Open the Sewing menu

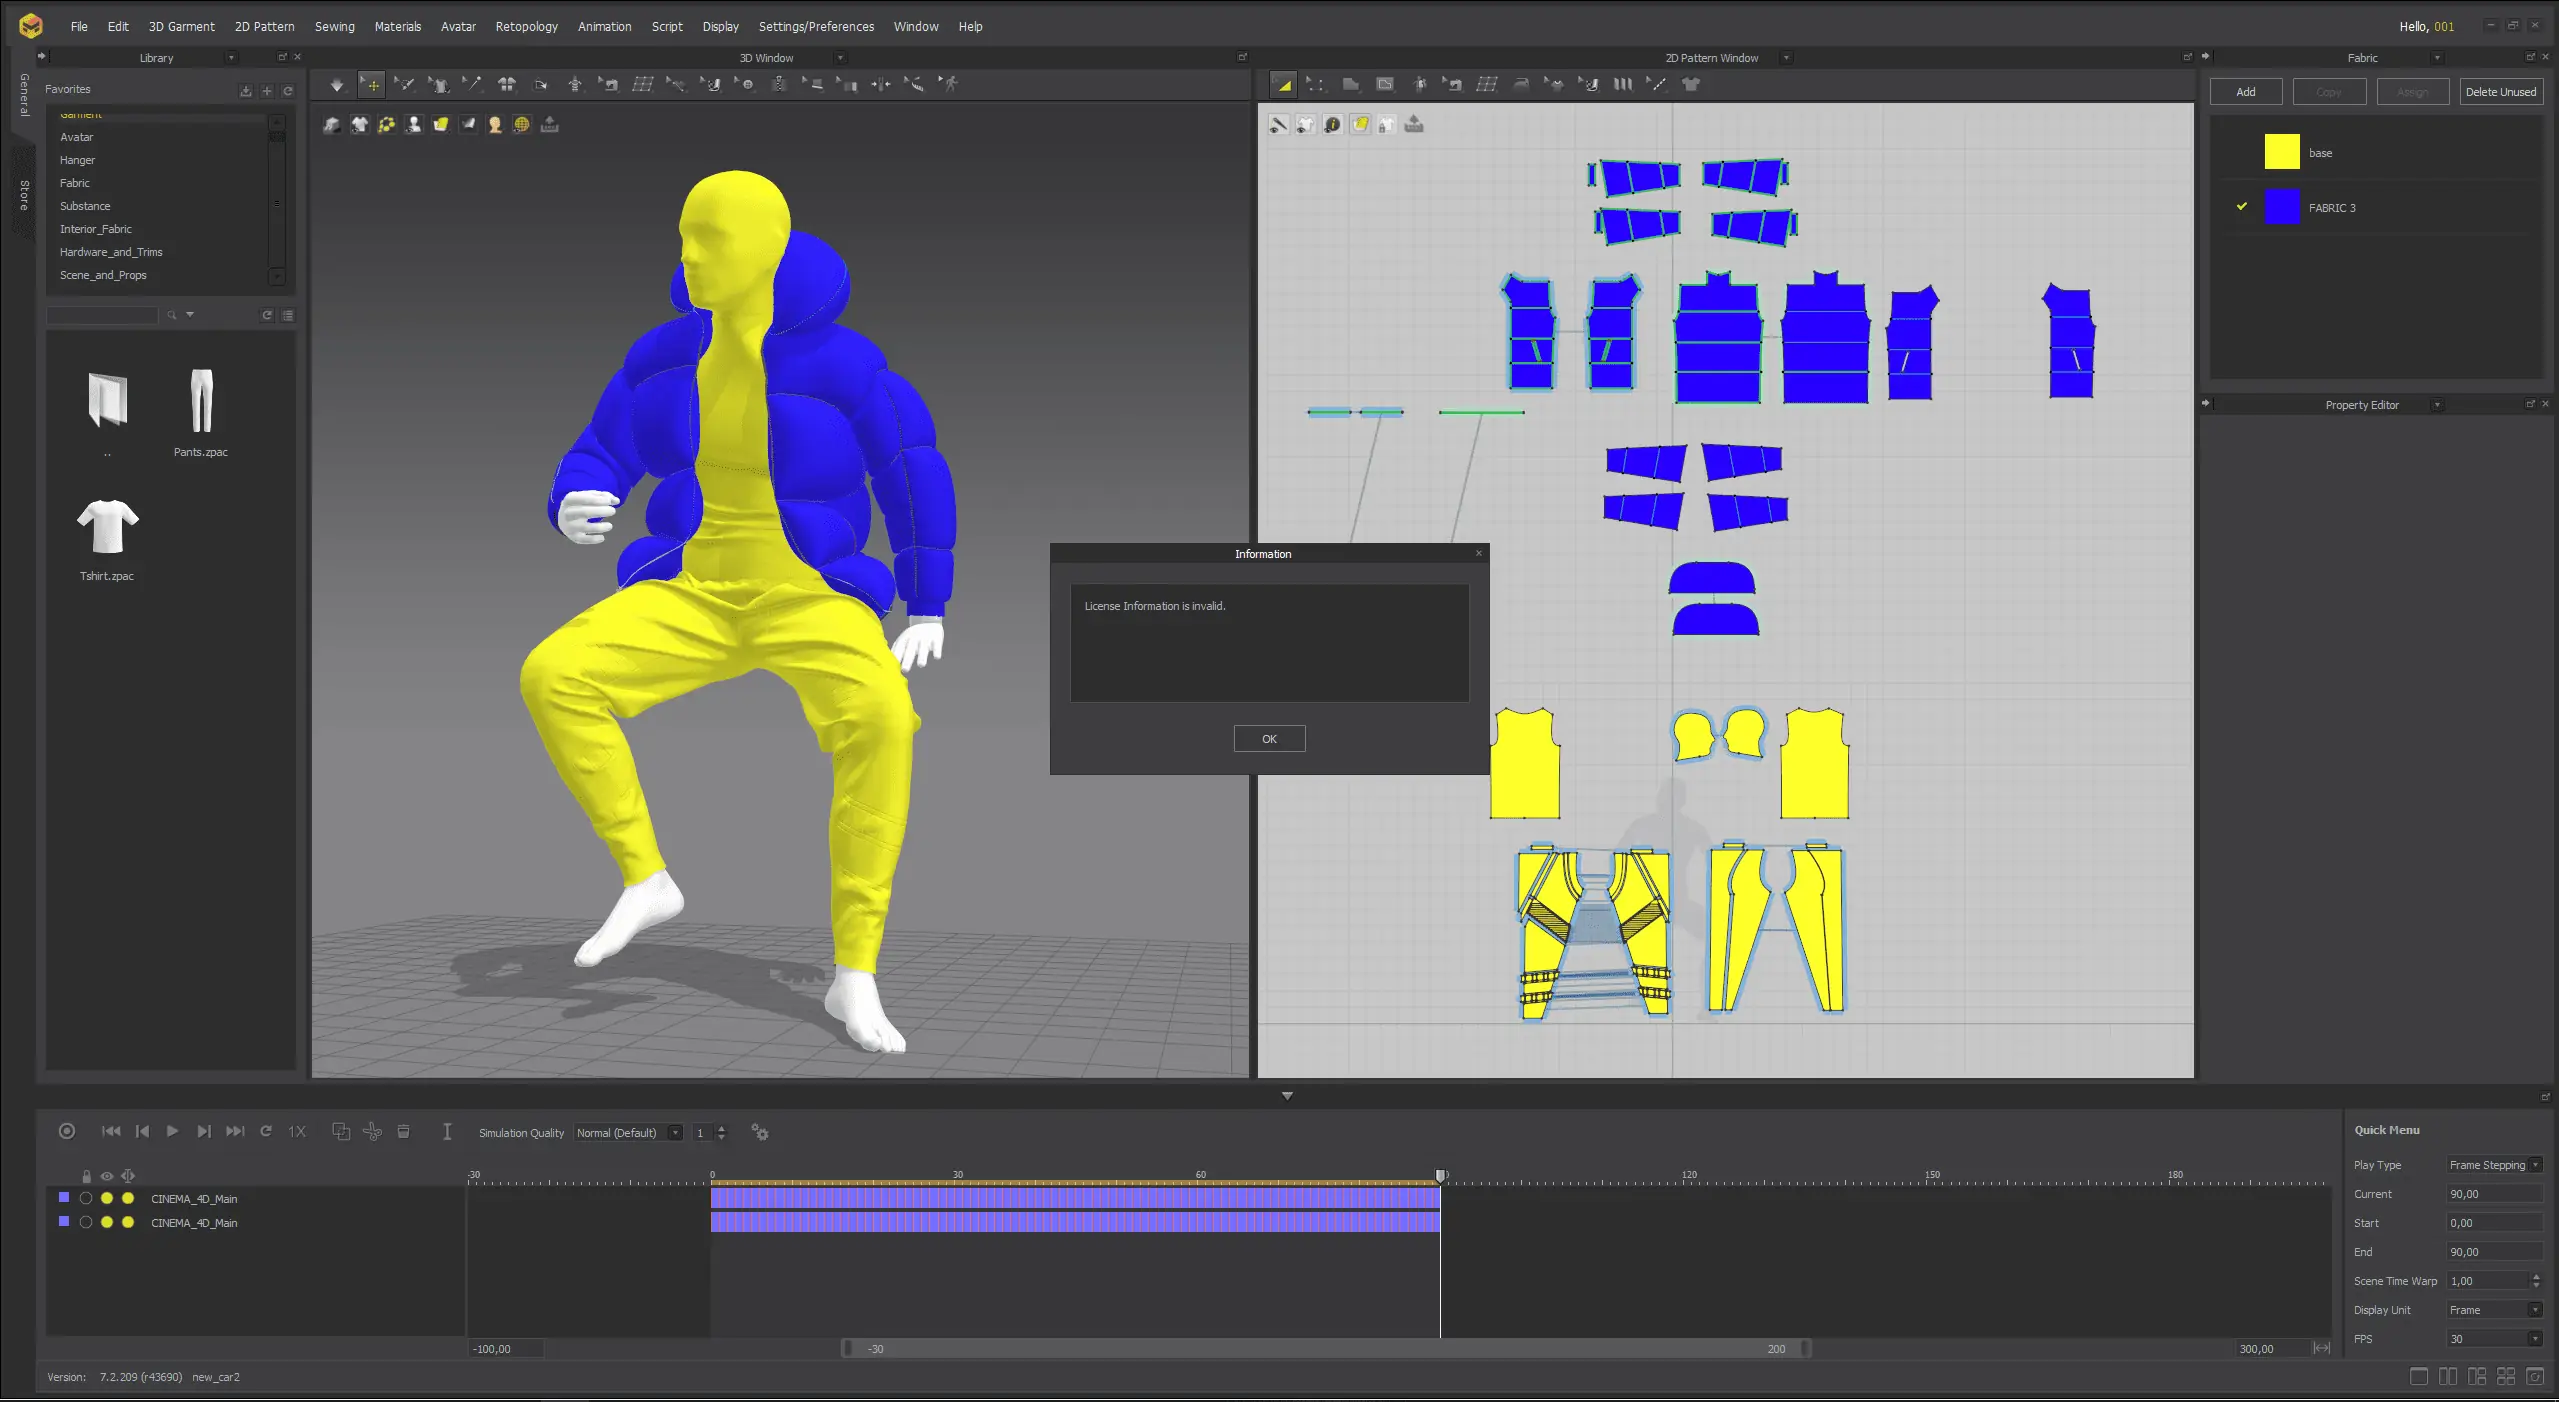click(x=334, y=27)
